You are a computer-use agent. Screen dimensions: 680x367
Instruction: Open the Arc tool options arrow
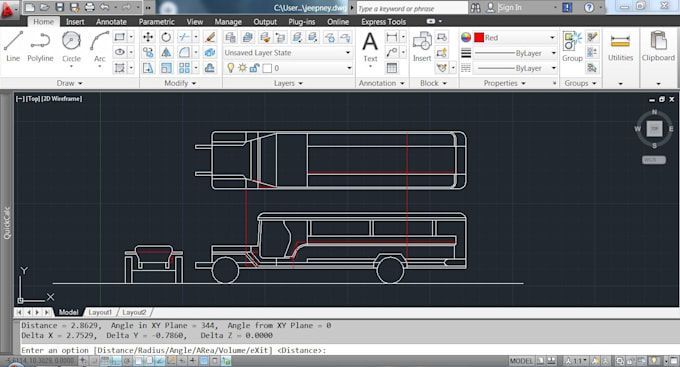tap(100, 66)
